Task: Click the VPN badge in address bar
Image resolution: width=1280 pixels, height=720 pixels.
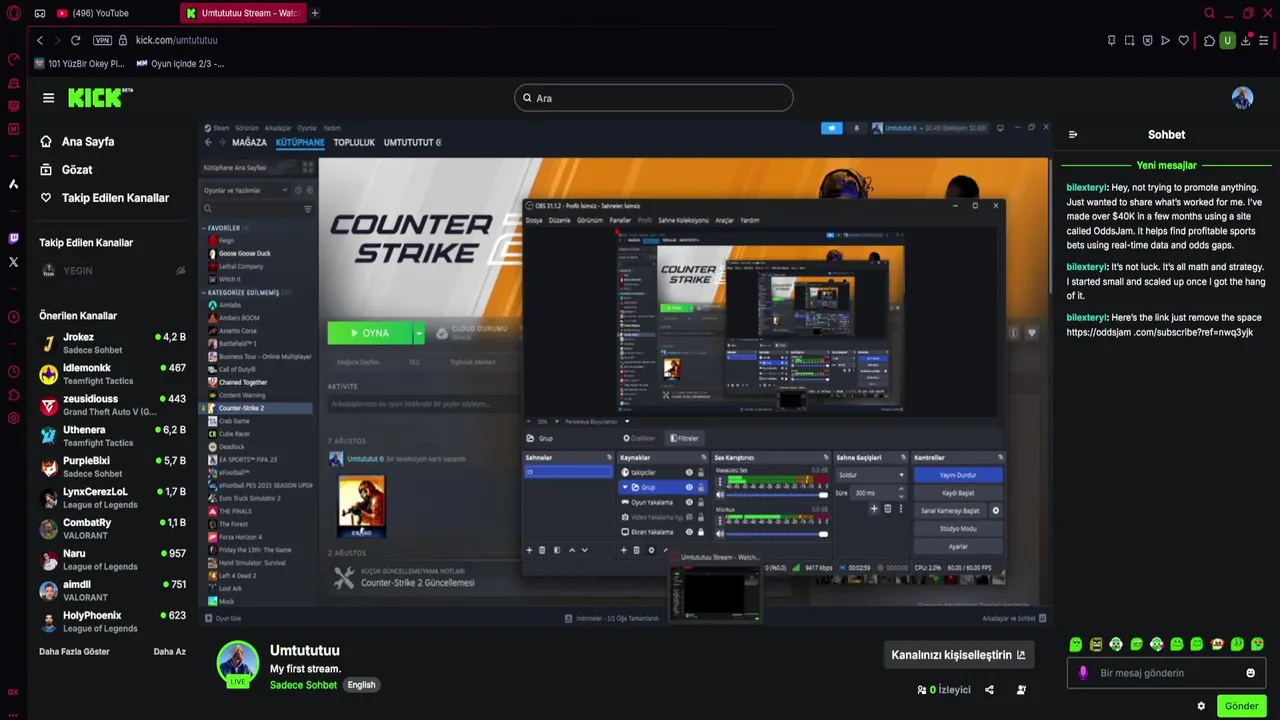Action: (x=102, y=40)
